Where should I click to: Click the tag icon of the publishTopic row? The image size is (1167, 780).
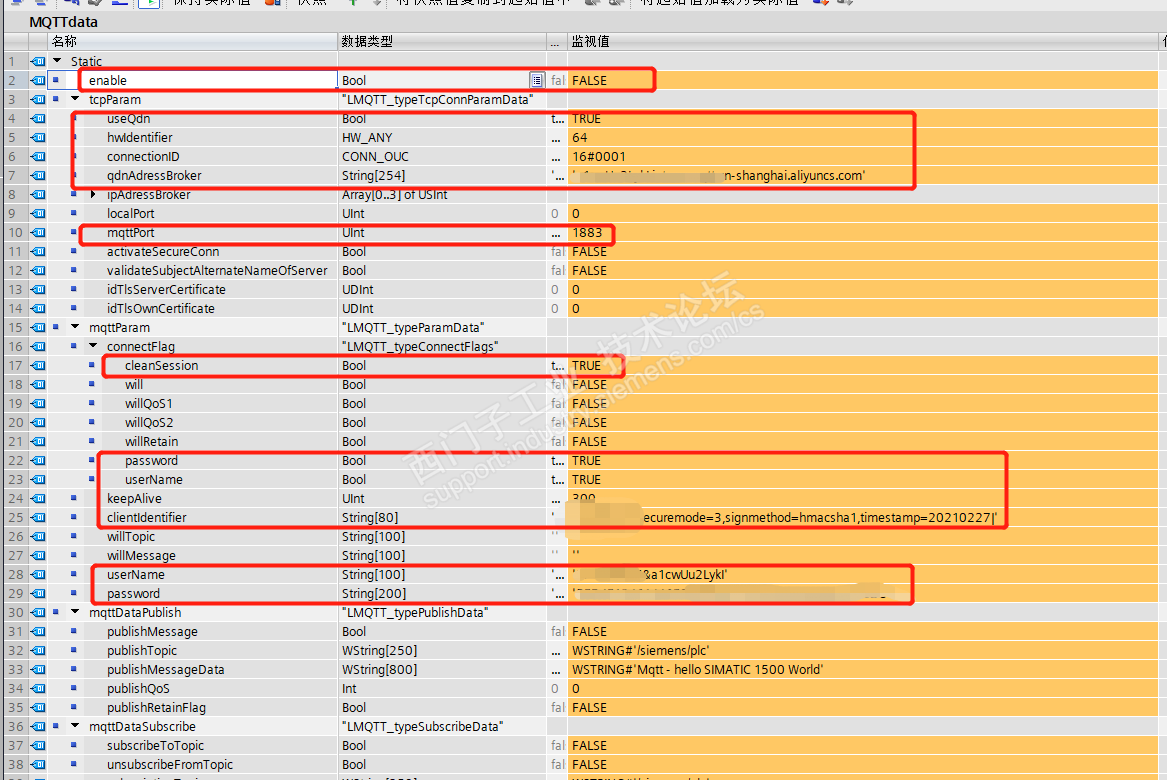coord(38,650)
